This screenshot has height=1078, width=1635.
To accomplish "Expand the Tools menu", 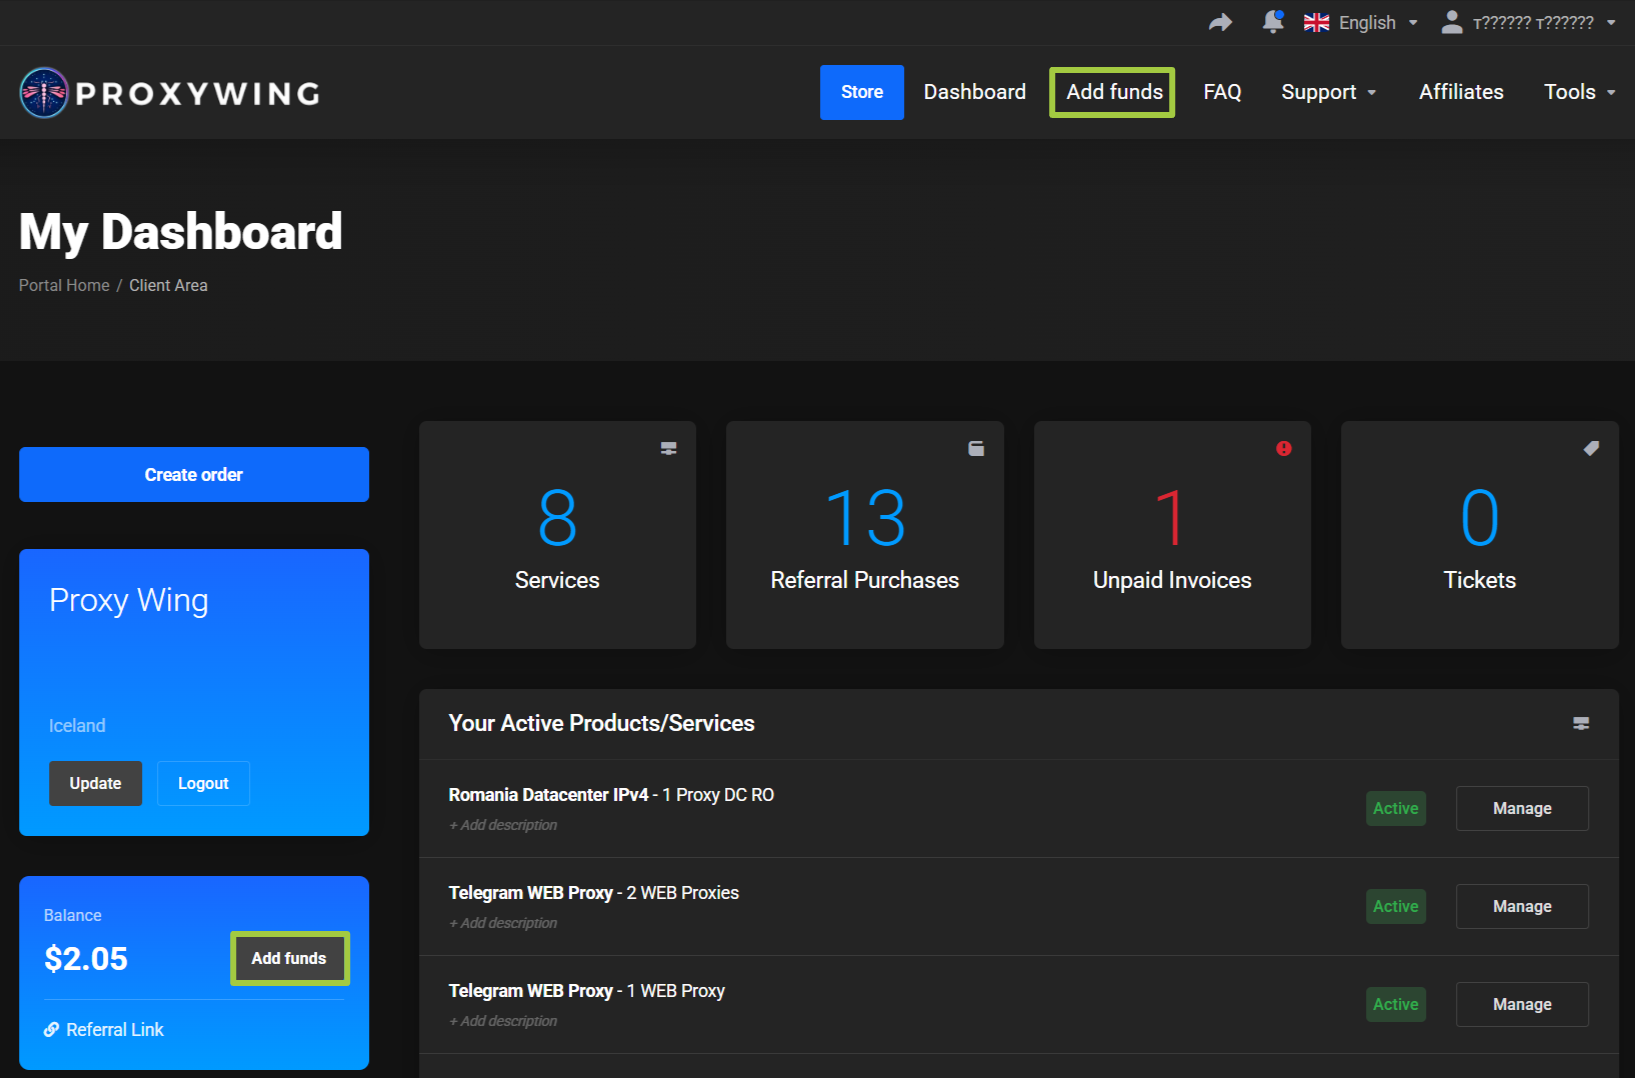I will coord(1580,92).
